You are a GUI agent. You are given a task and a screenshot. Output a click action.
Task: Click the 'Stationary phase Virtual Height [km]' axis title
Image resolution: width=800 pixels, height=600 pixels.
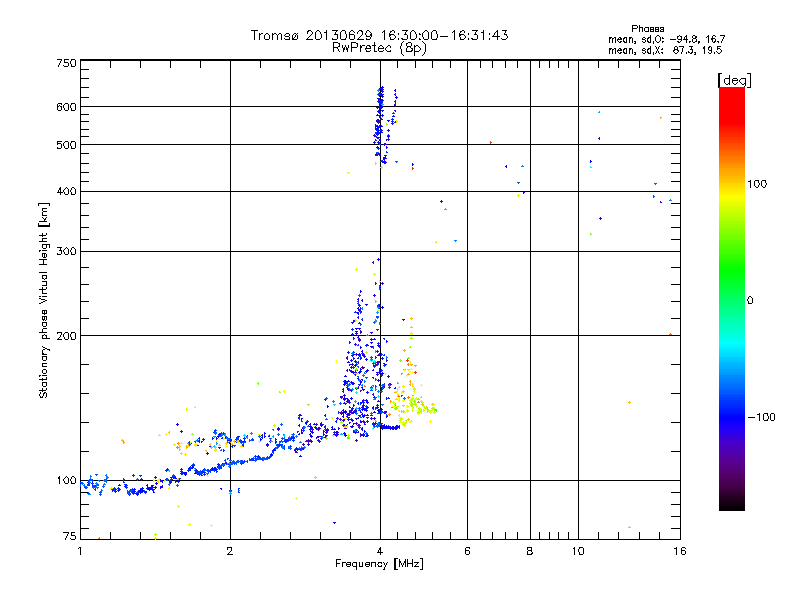pos(44,300)
